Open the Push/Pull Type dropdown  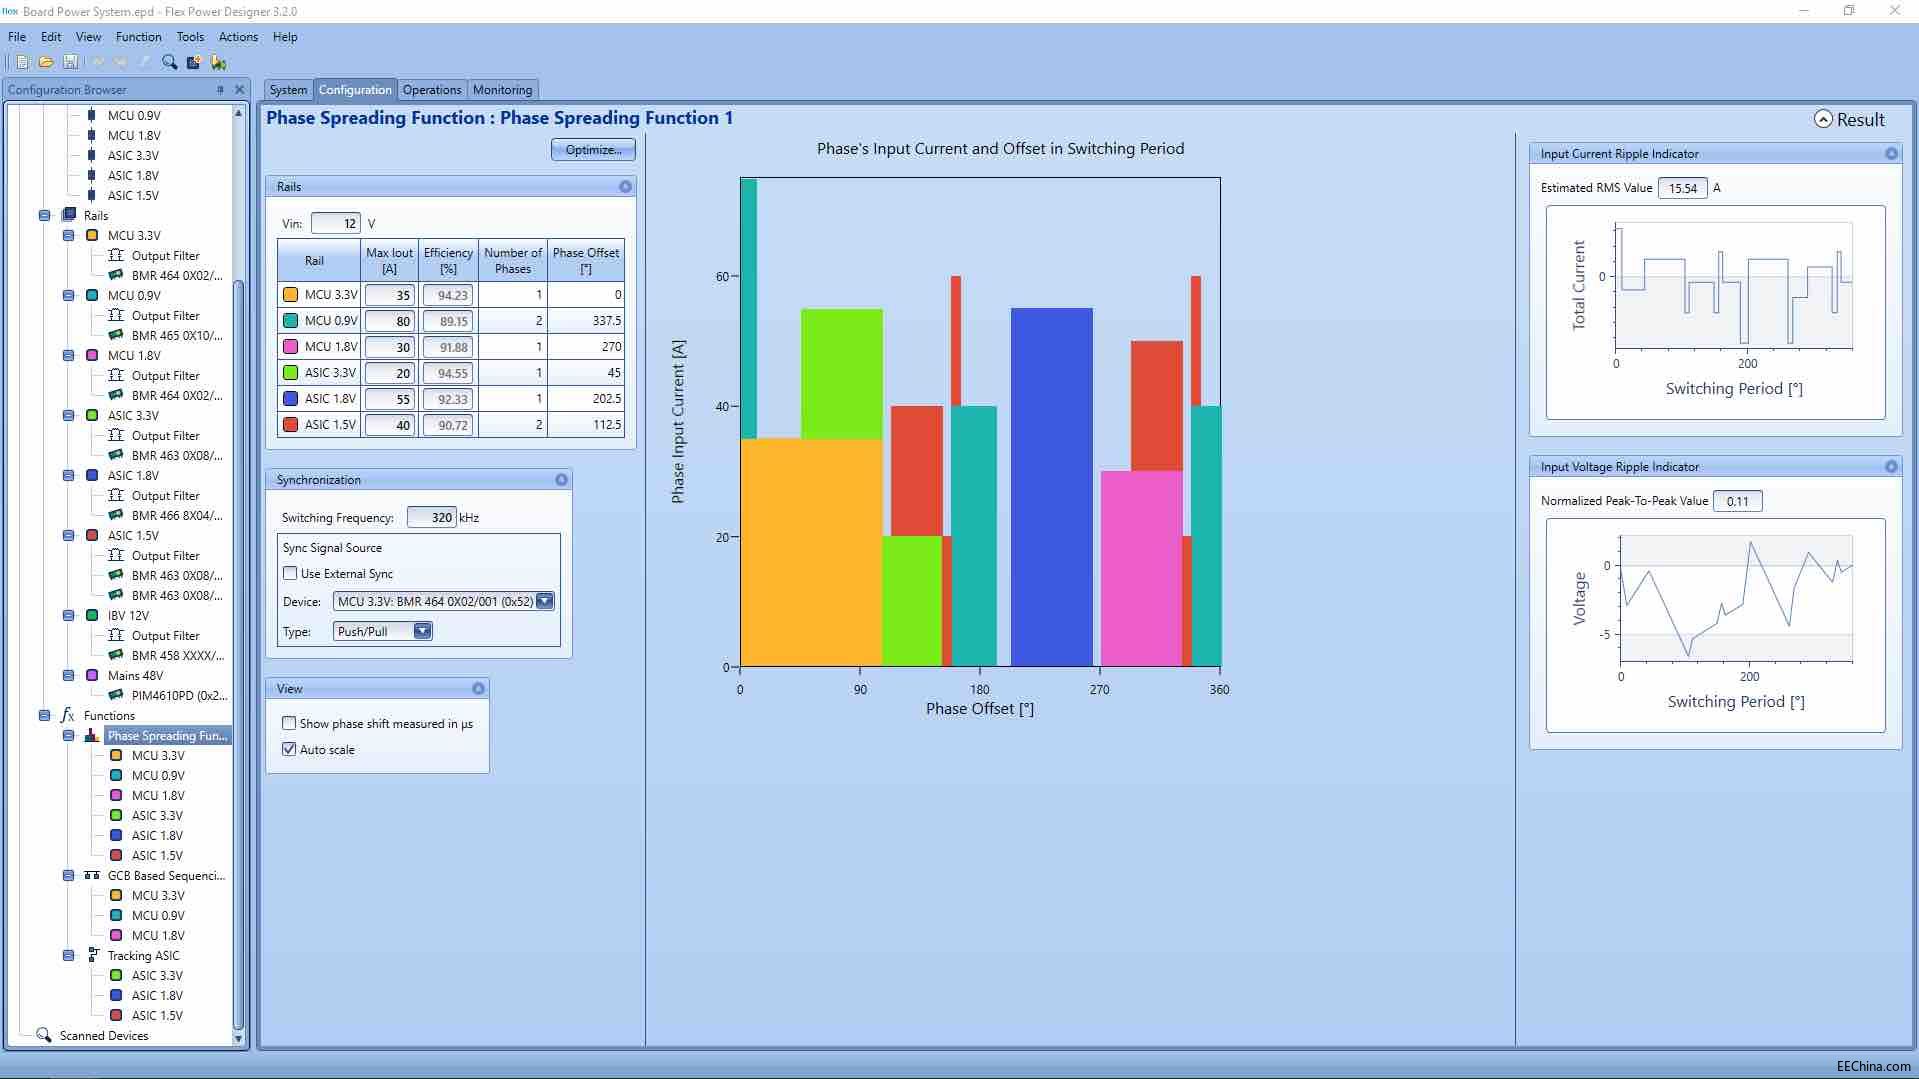(x=422, y=632)
